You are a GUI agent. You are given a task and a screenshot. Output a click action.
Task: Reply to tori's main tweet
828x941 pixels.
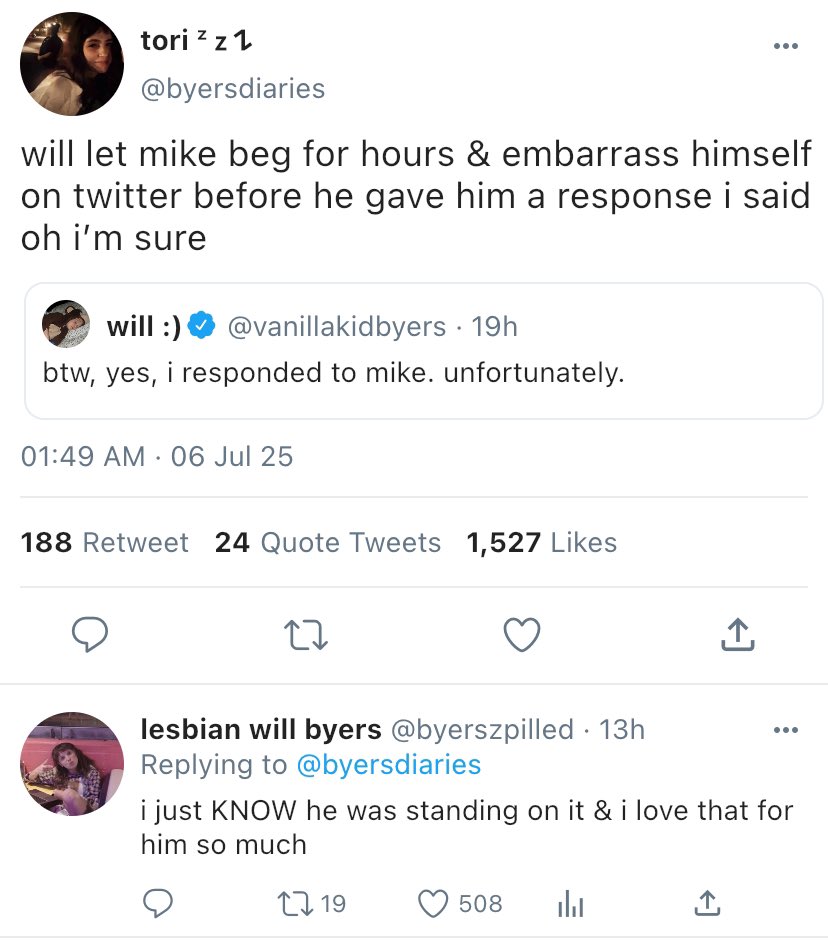(x=91, y=634)
